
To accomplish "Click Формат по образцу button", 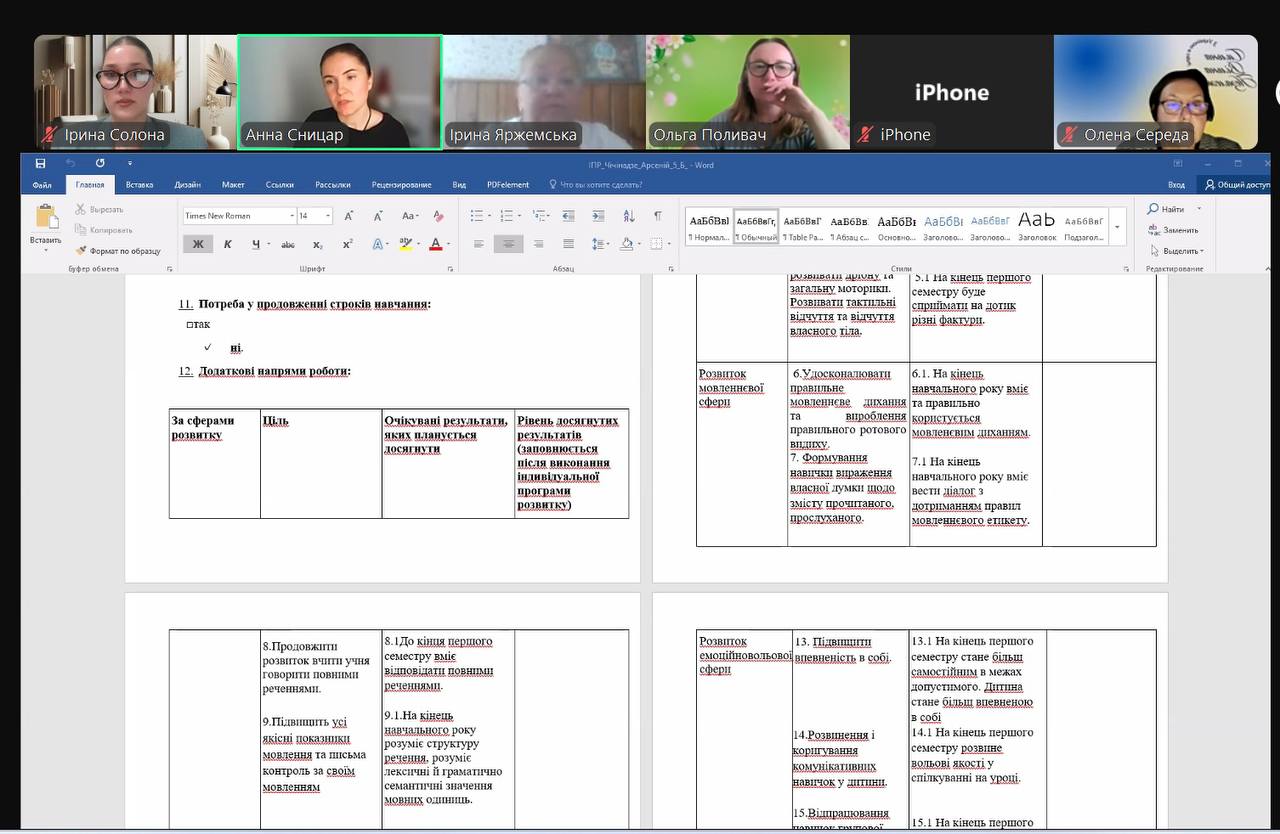I will pos(118,251).
